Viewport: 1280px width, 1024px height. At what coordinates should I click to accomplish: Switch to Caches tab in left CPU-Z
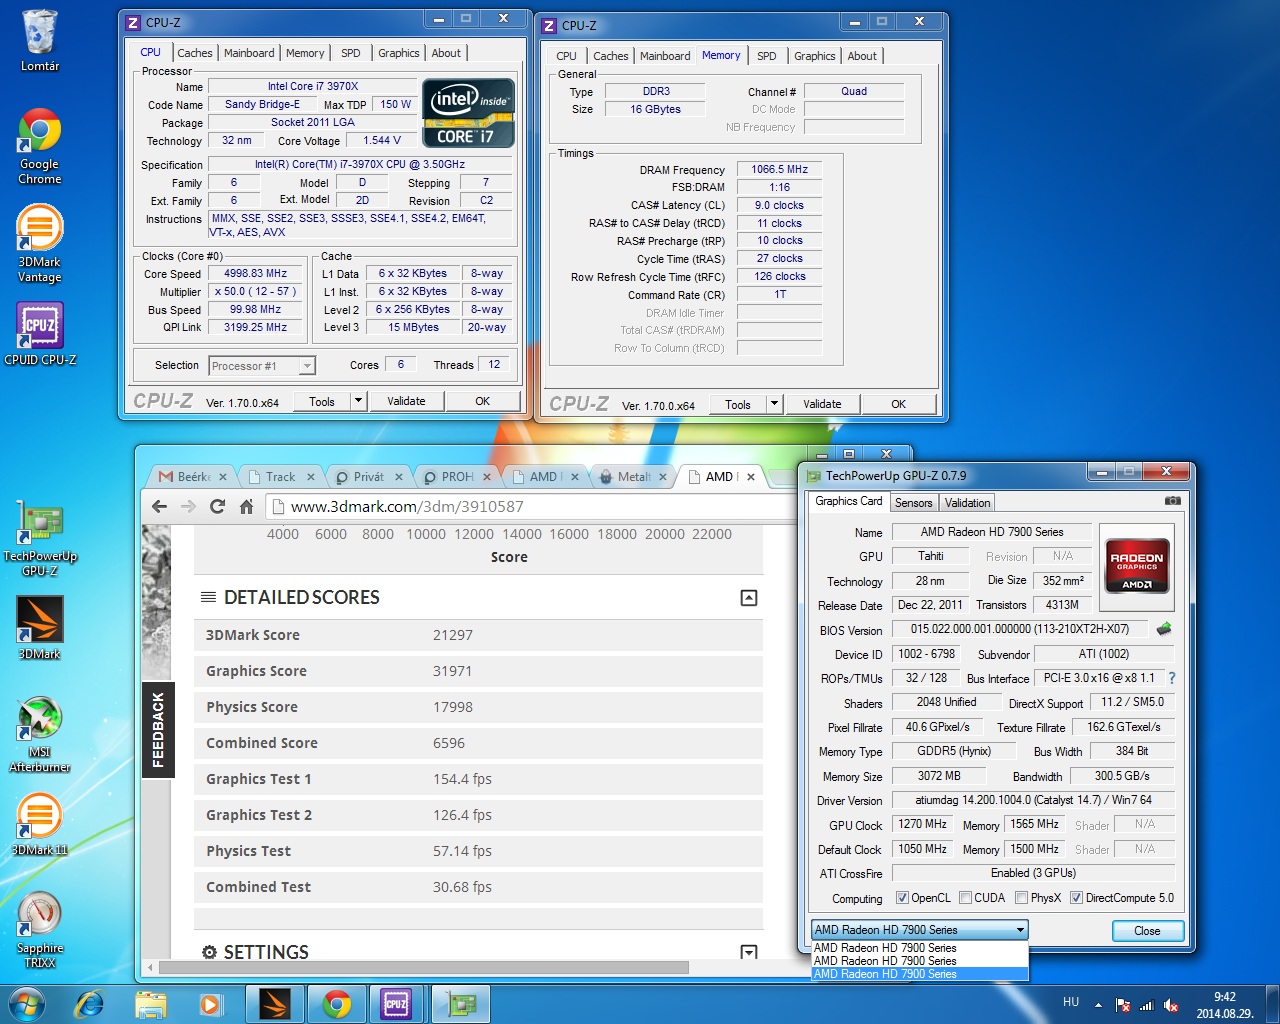point(195,53)
